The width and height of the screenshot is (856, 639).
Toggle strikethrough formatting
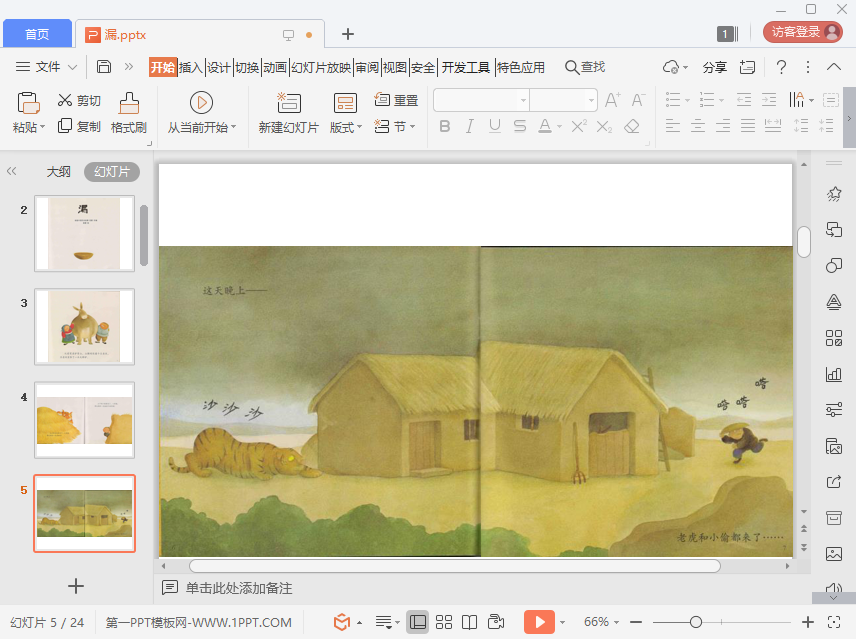click(520, 127)
